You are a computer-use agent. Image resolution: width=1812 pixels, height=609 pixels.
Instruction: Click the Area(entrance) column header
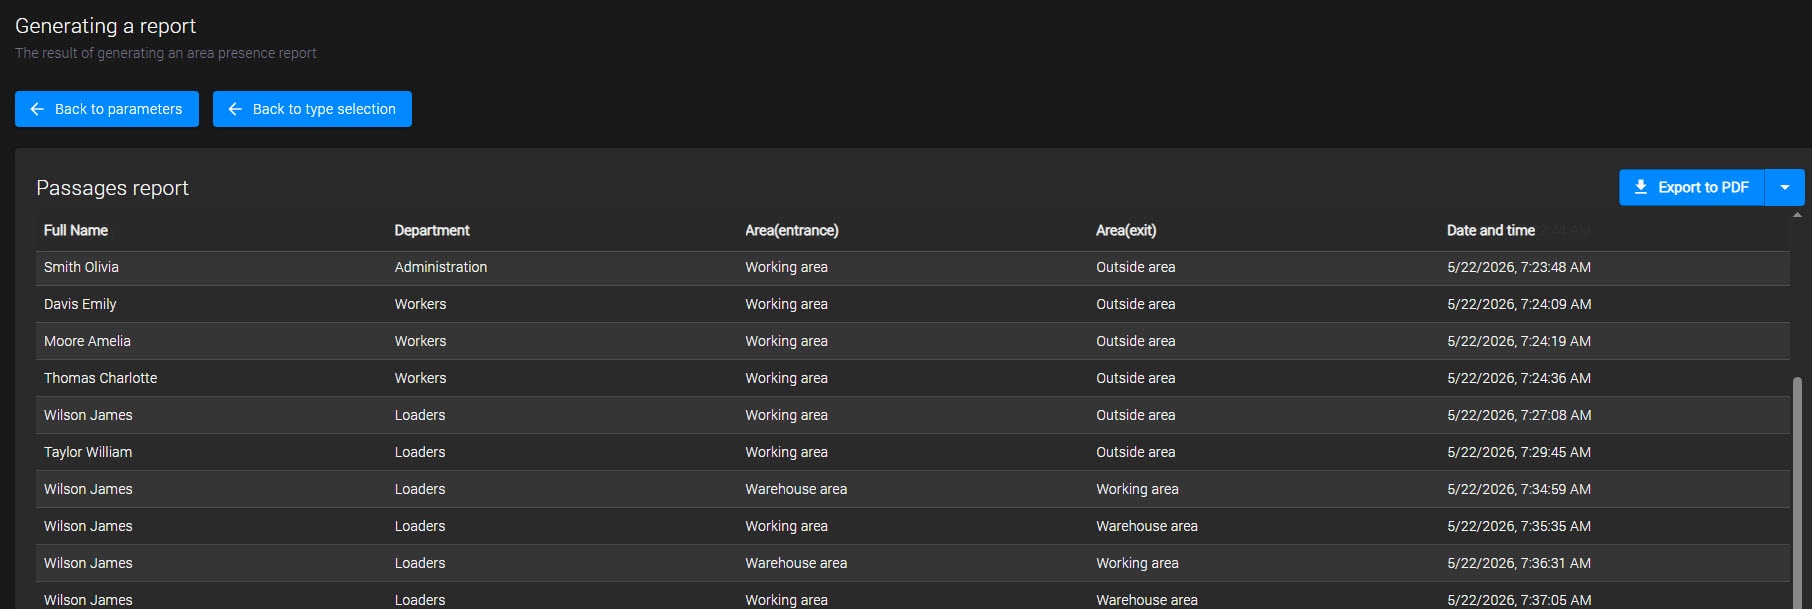pos(792,230)
